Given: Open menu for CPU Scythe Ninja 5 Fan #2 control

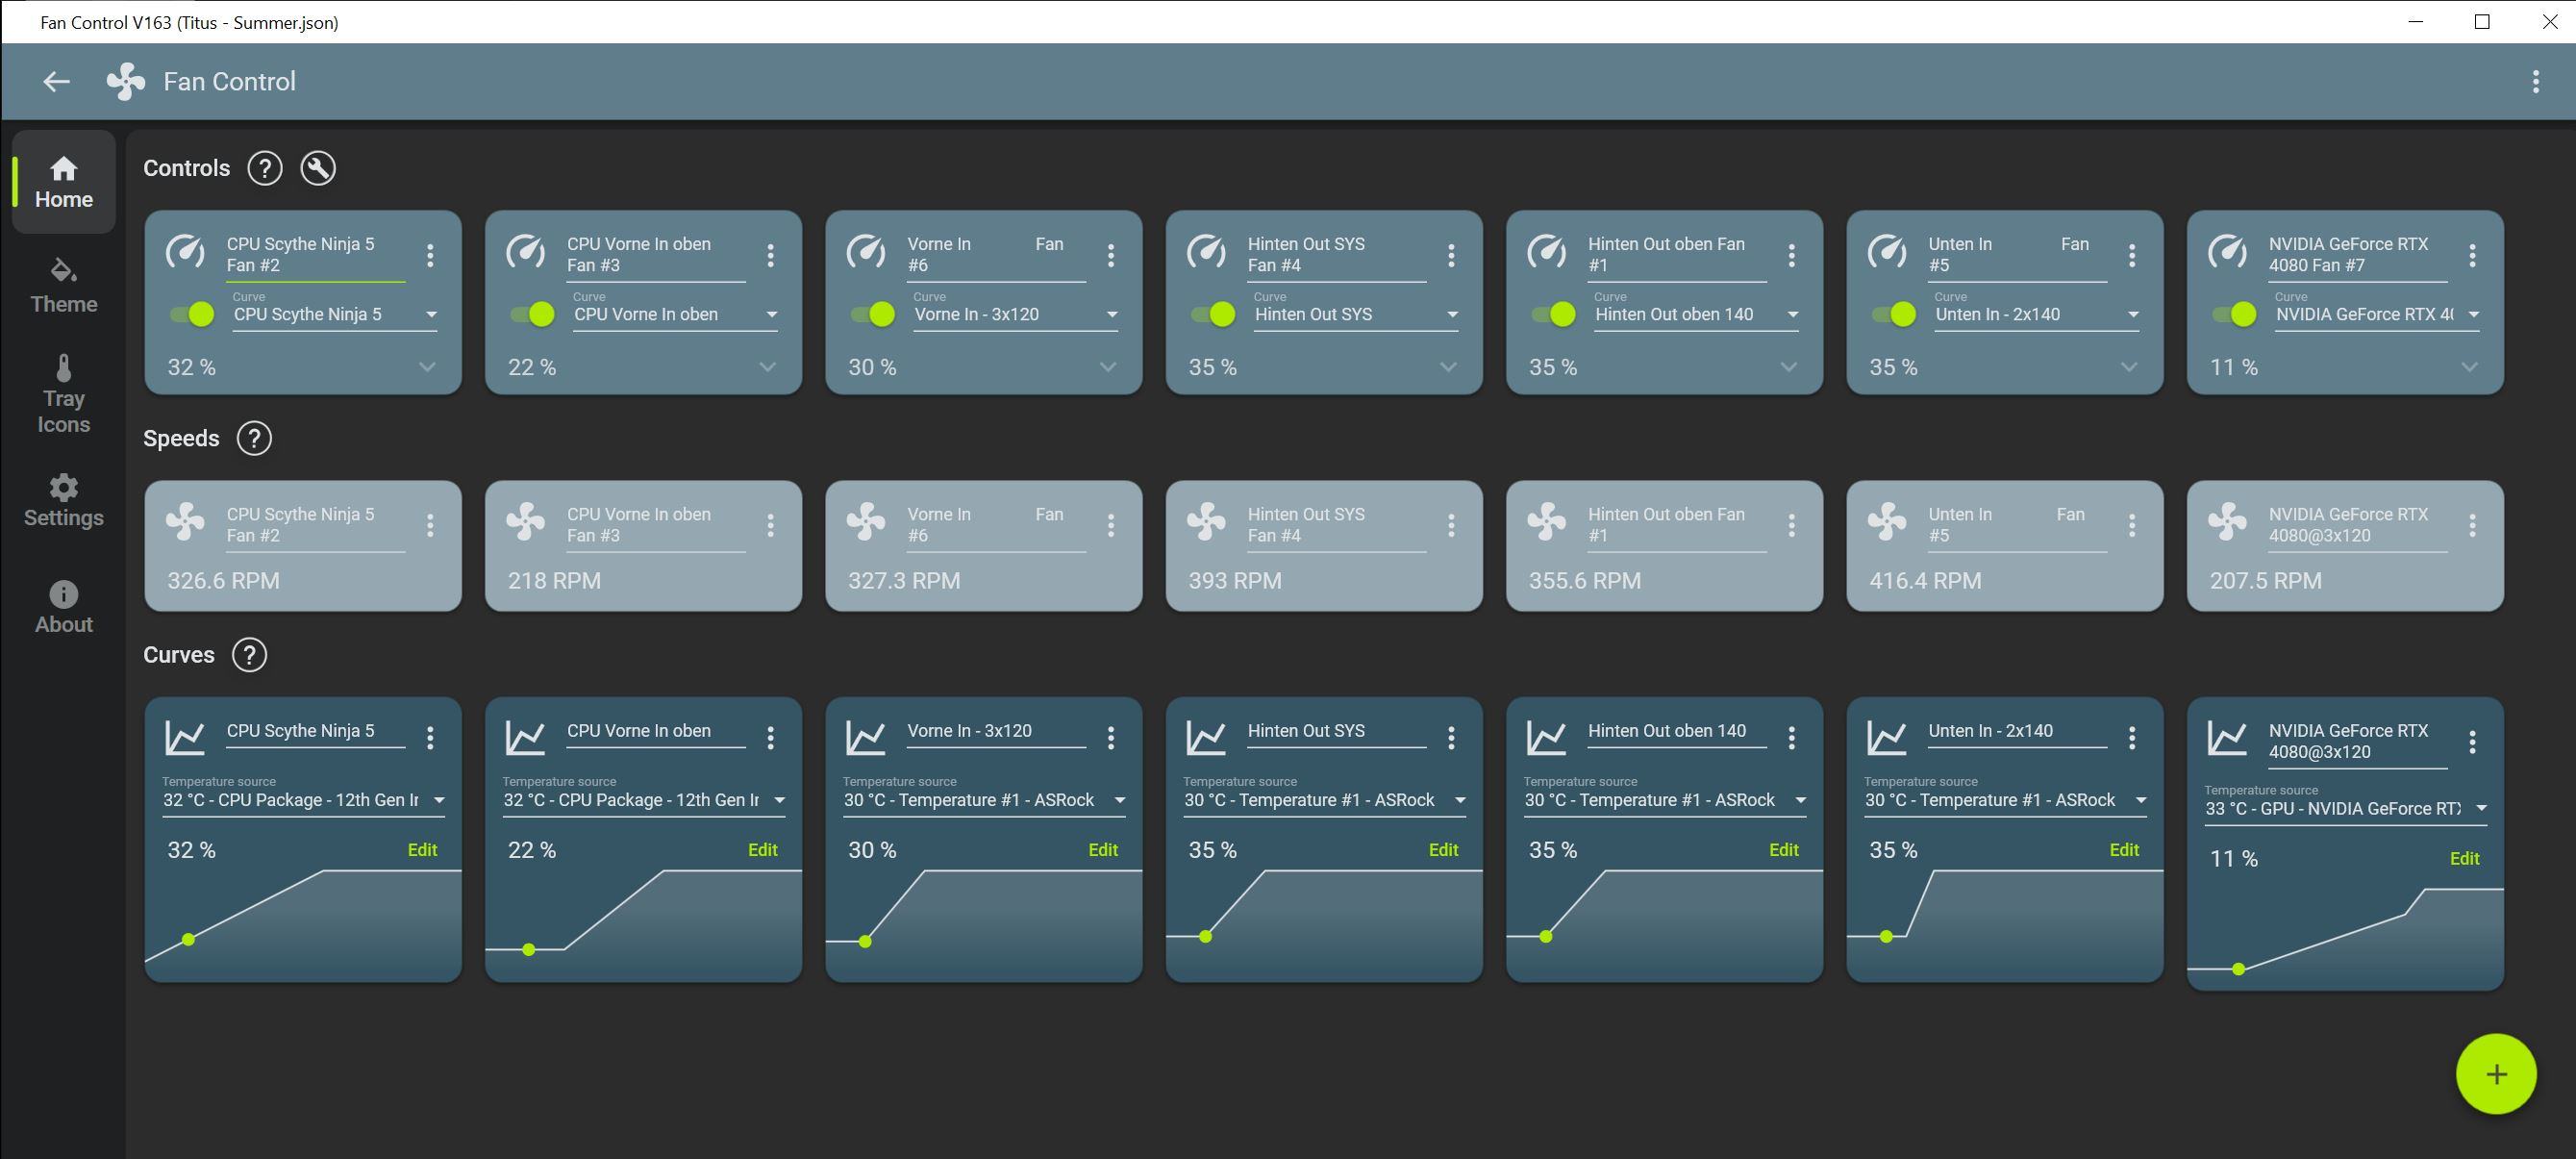Looking at the screenshot, I should click(x=430, y=255).
